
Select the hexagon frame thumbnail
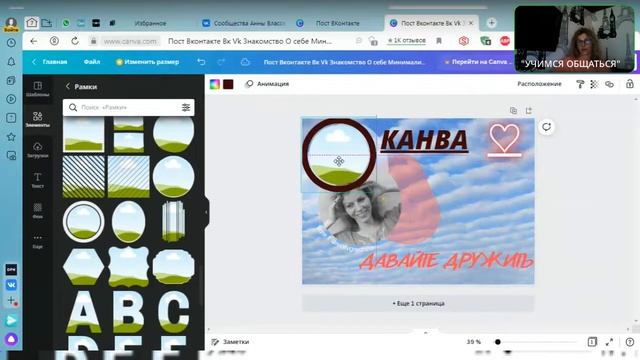pos(84,267)
